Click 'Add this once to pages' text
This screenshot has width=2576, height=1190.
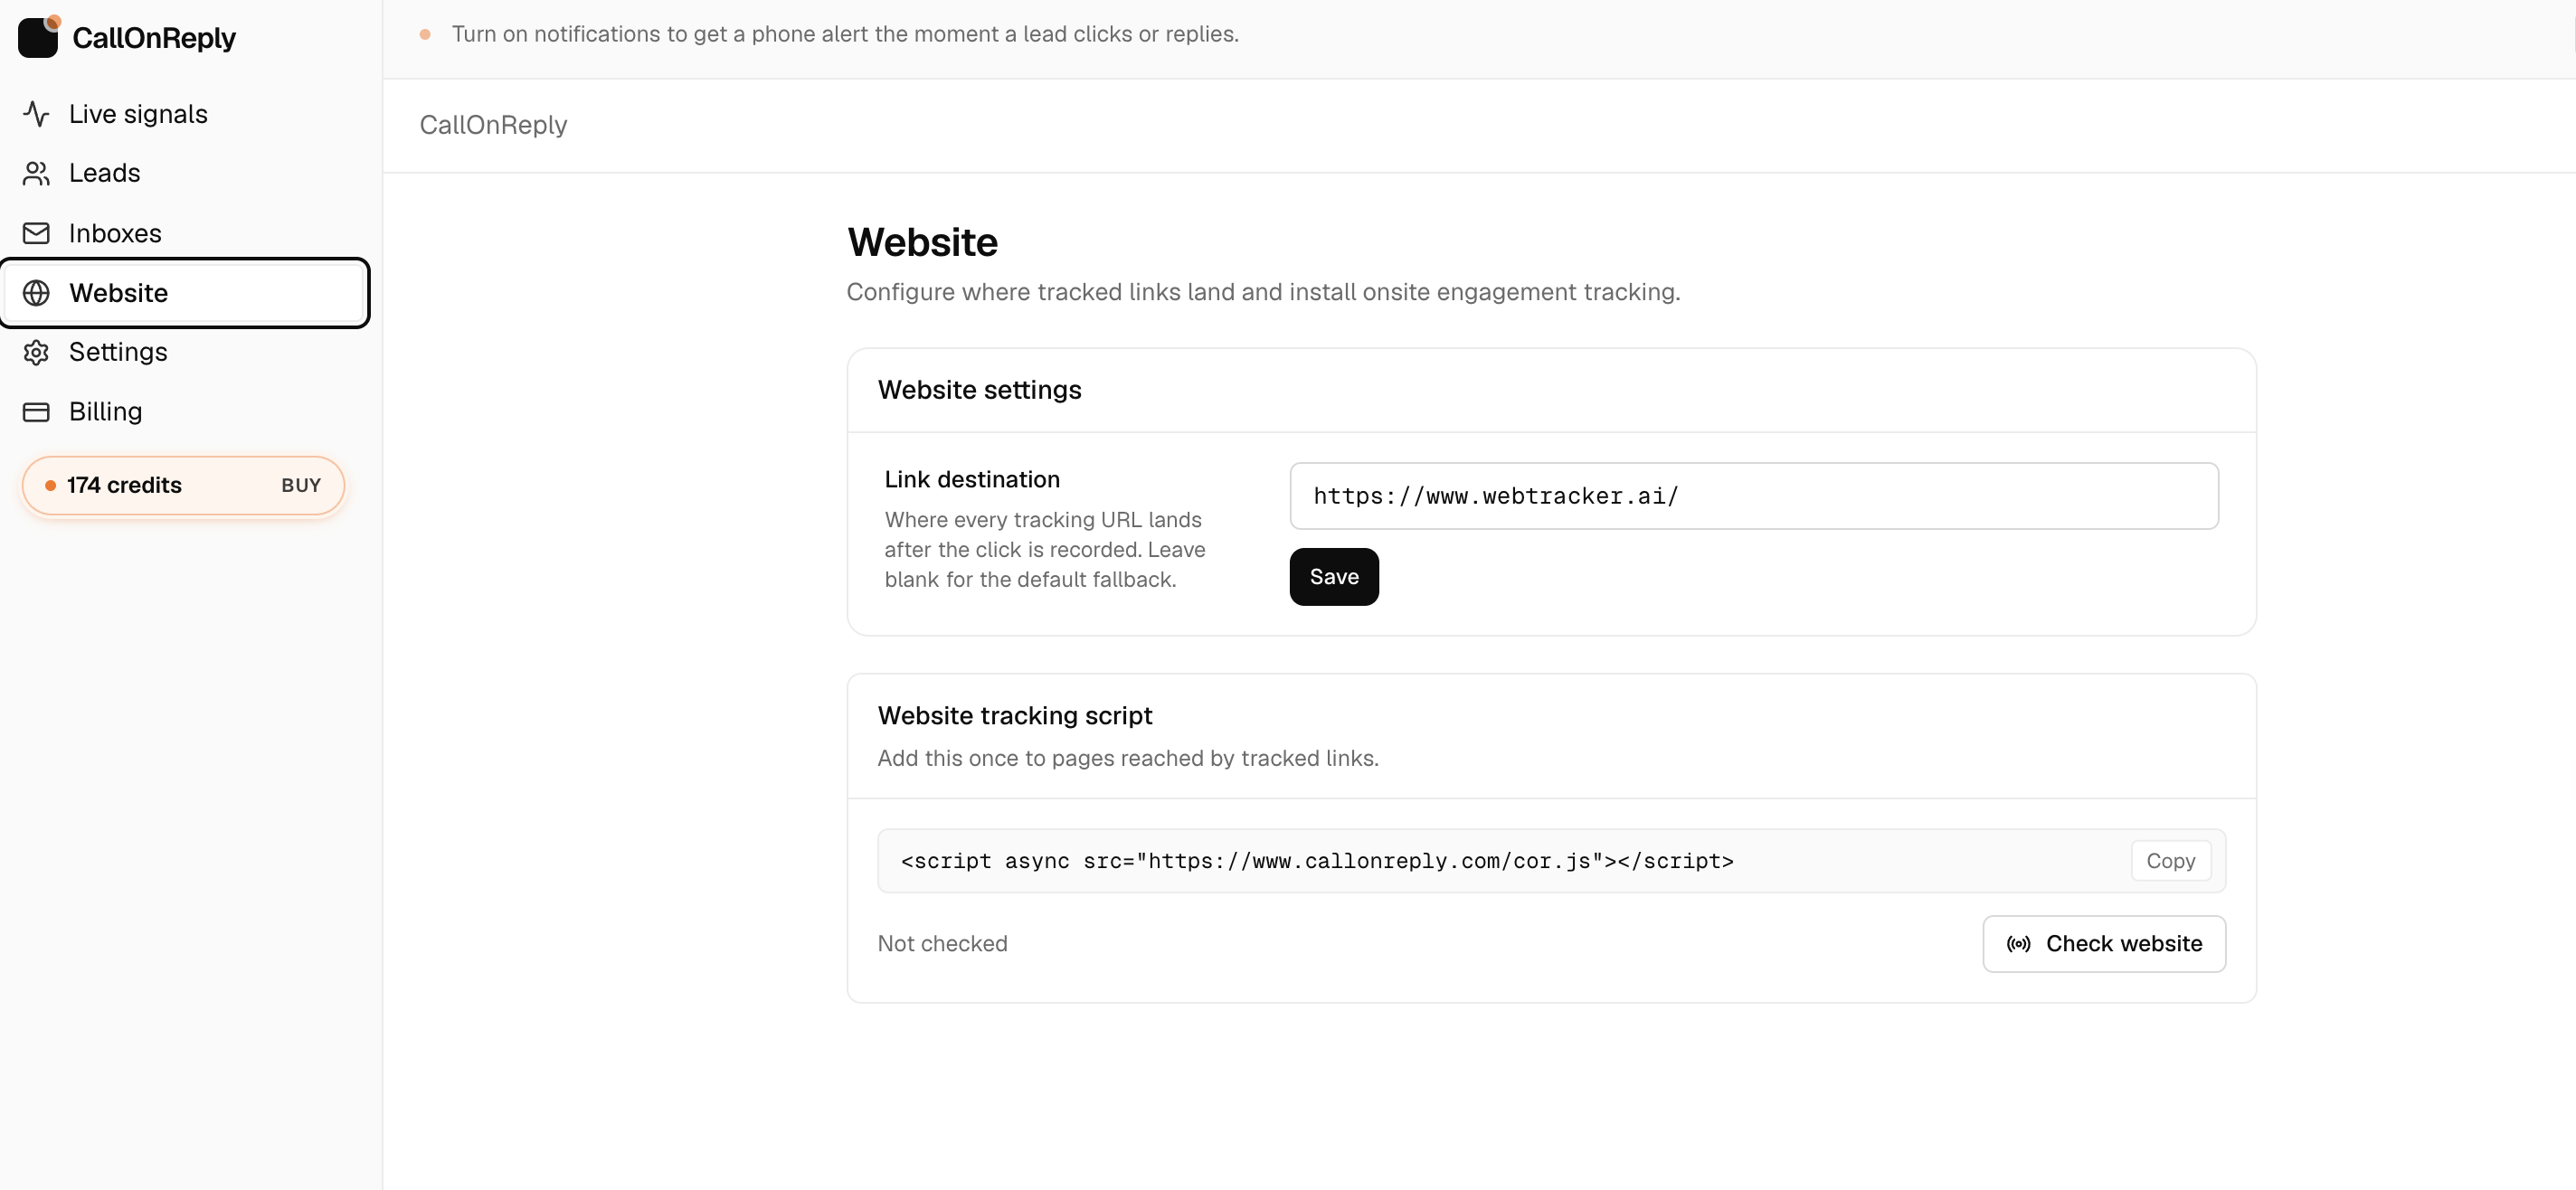1127,758
